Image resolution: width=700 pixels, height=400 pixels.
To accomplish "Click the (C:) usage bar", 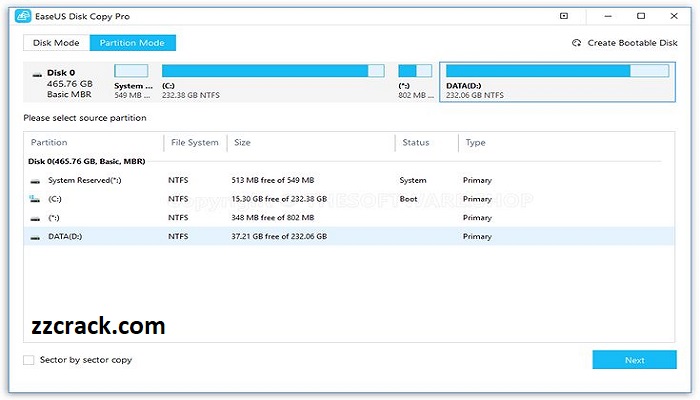I will coord(273,71).
